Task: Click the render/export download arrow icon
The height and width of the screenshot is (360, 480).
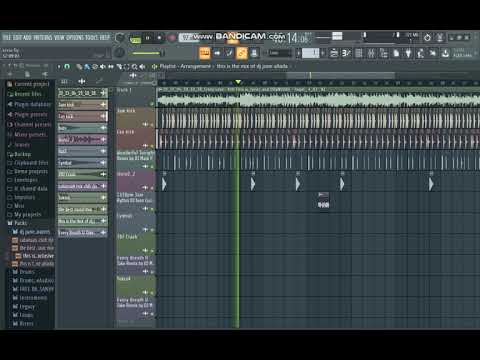Action: click(x=445, y=53)
